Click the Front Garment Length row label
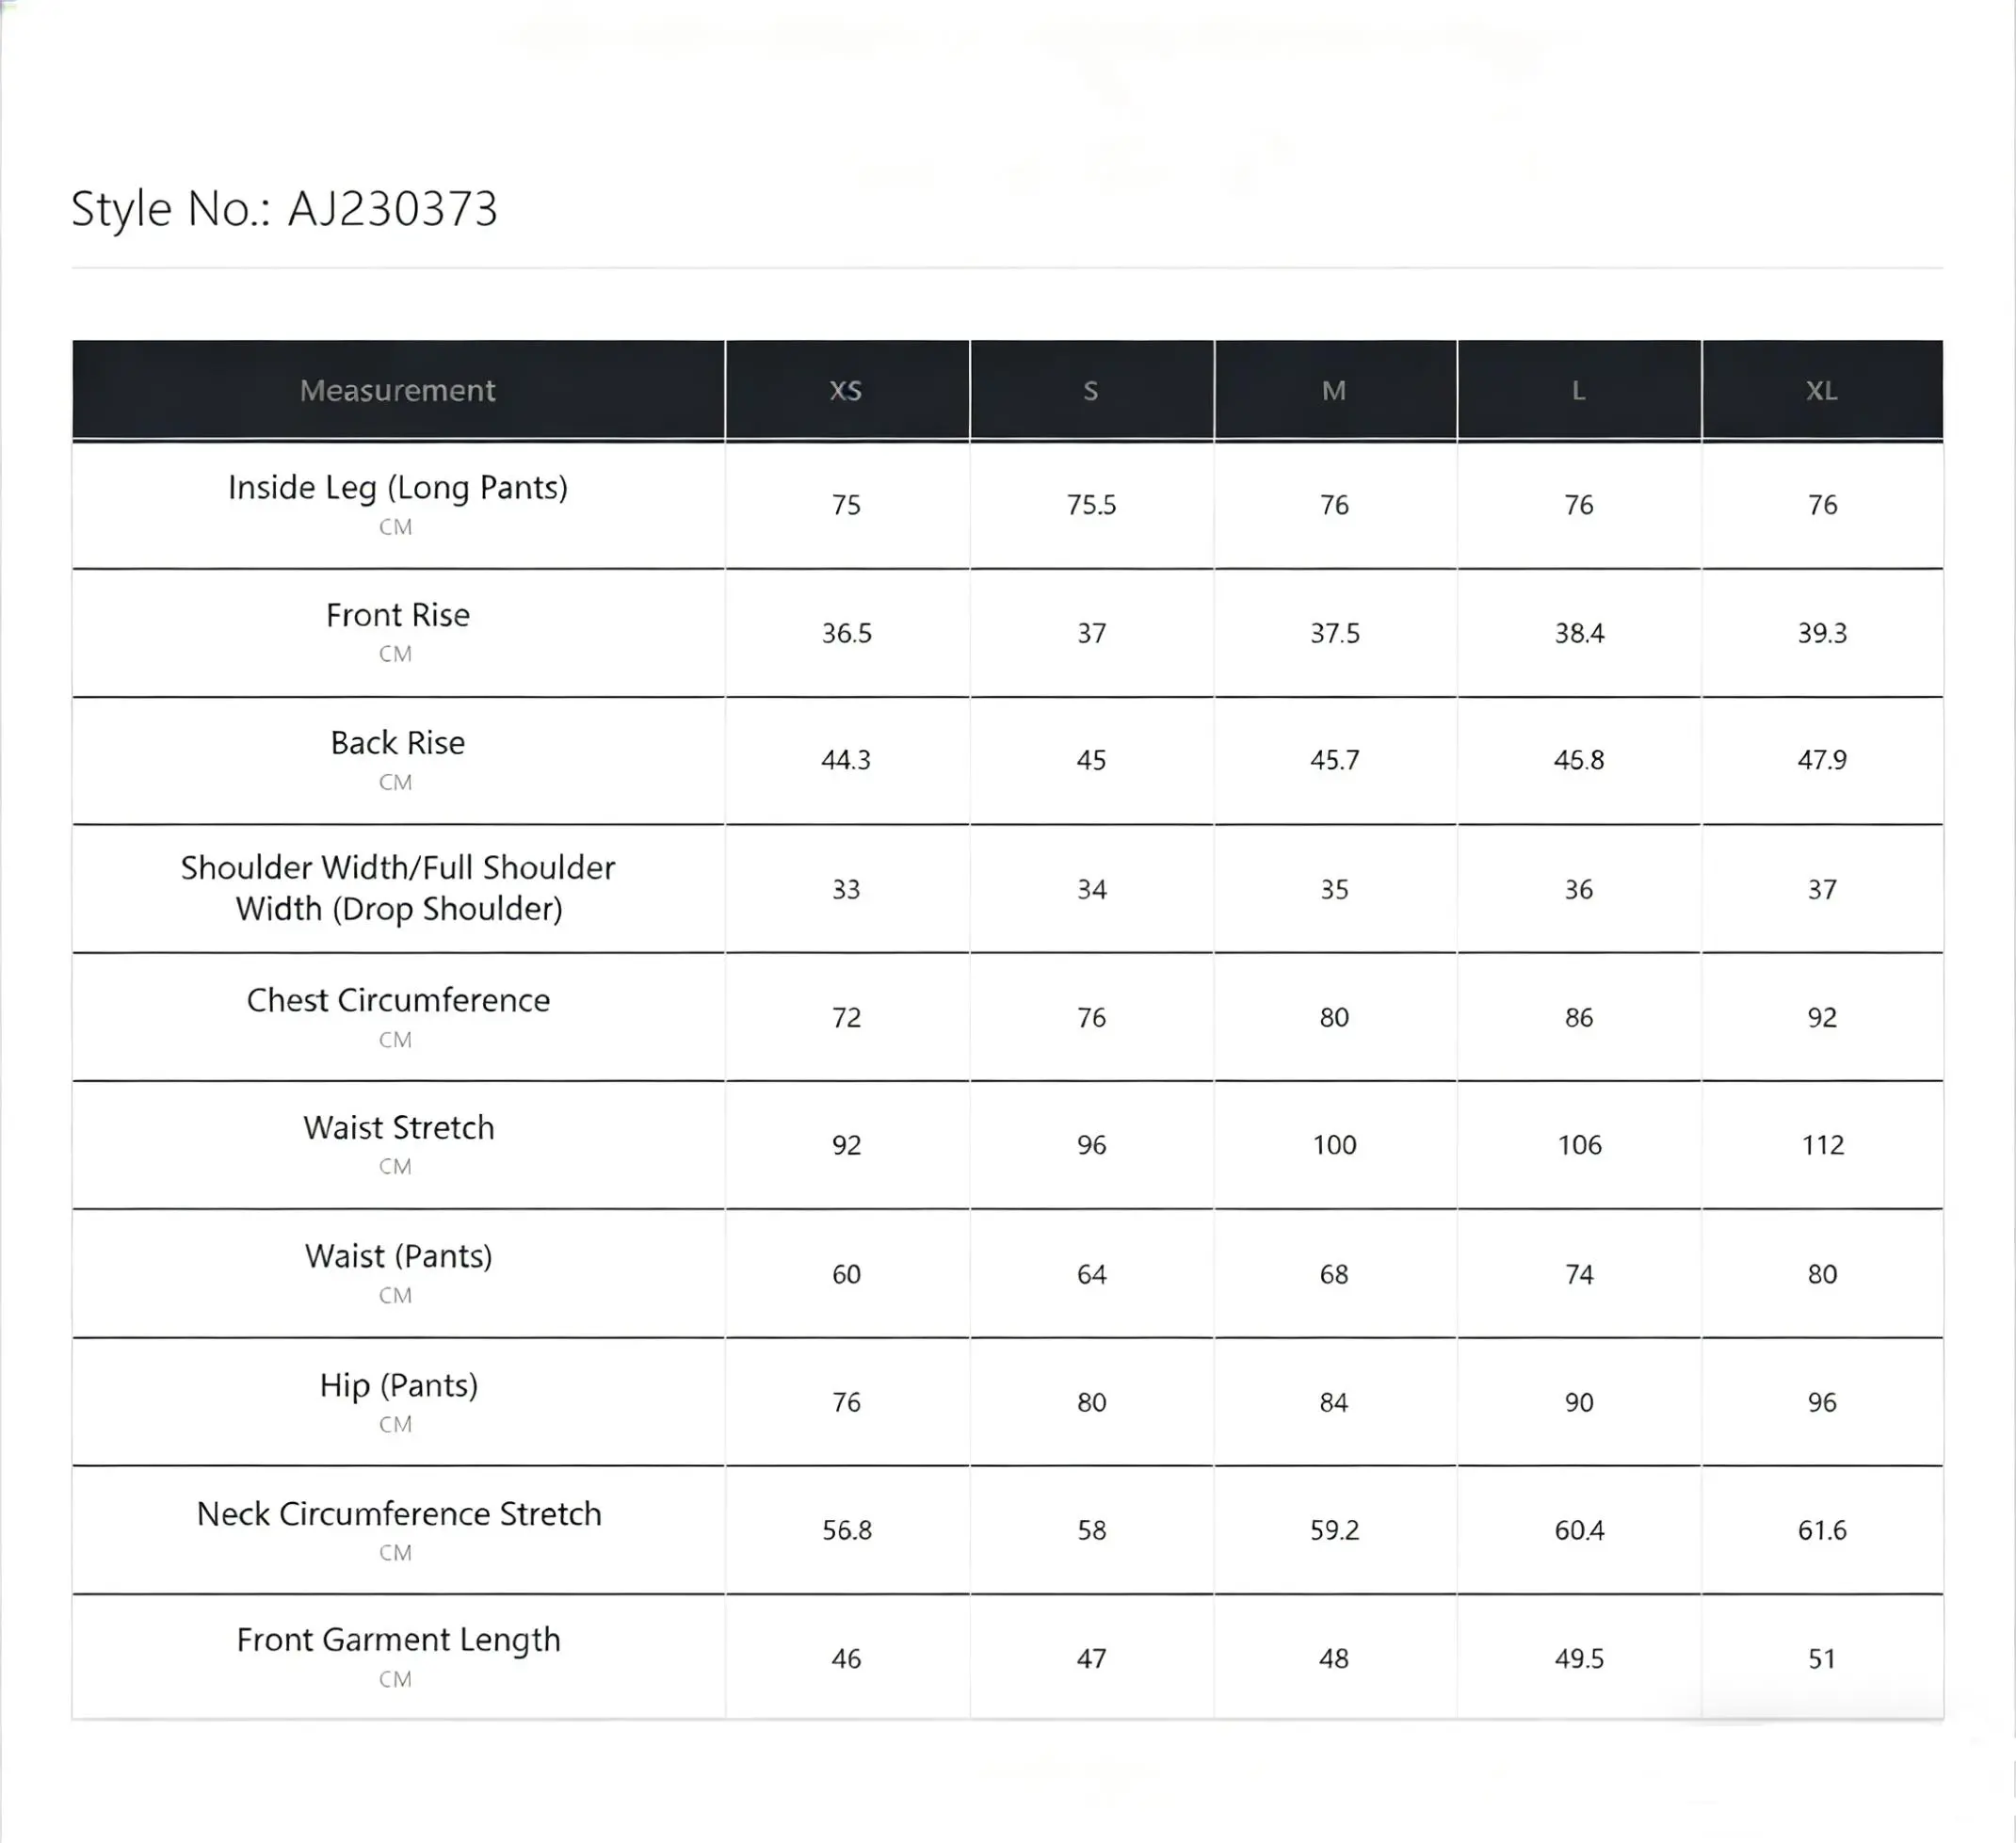Image resolution: width=2016 pixels, height=1843 pixels. tap(398, 1640)
